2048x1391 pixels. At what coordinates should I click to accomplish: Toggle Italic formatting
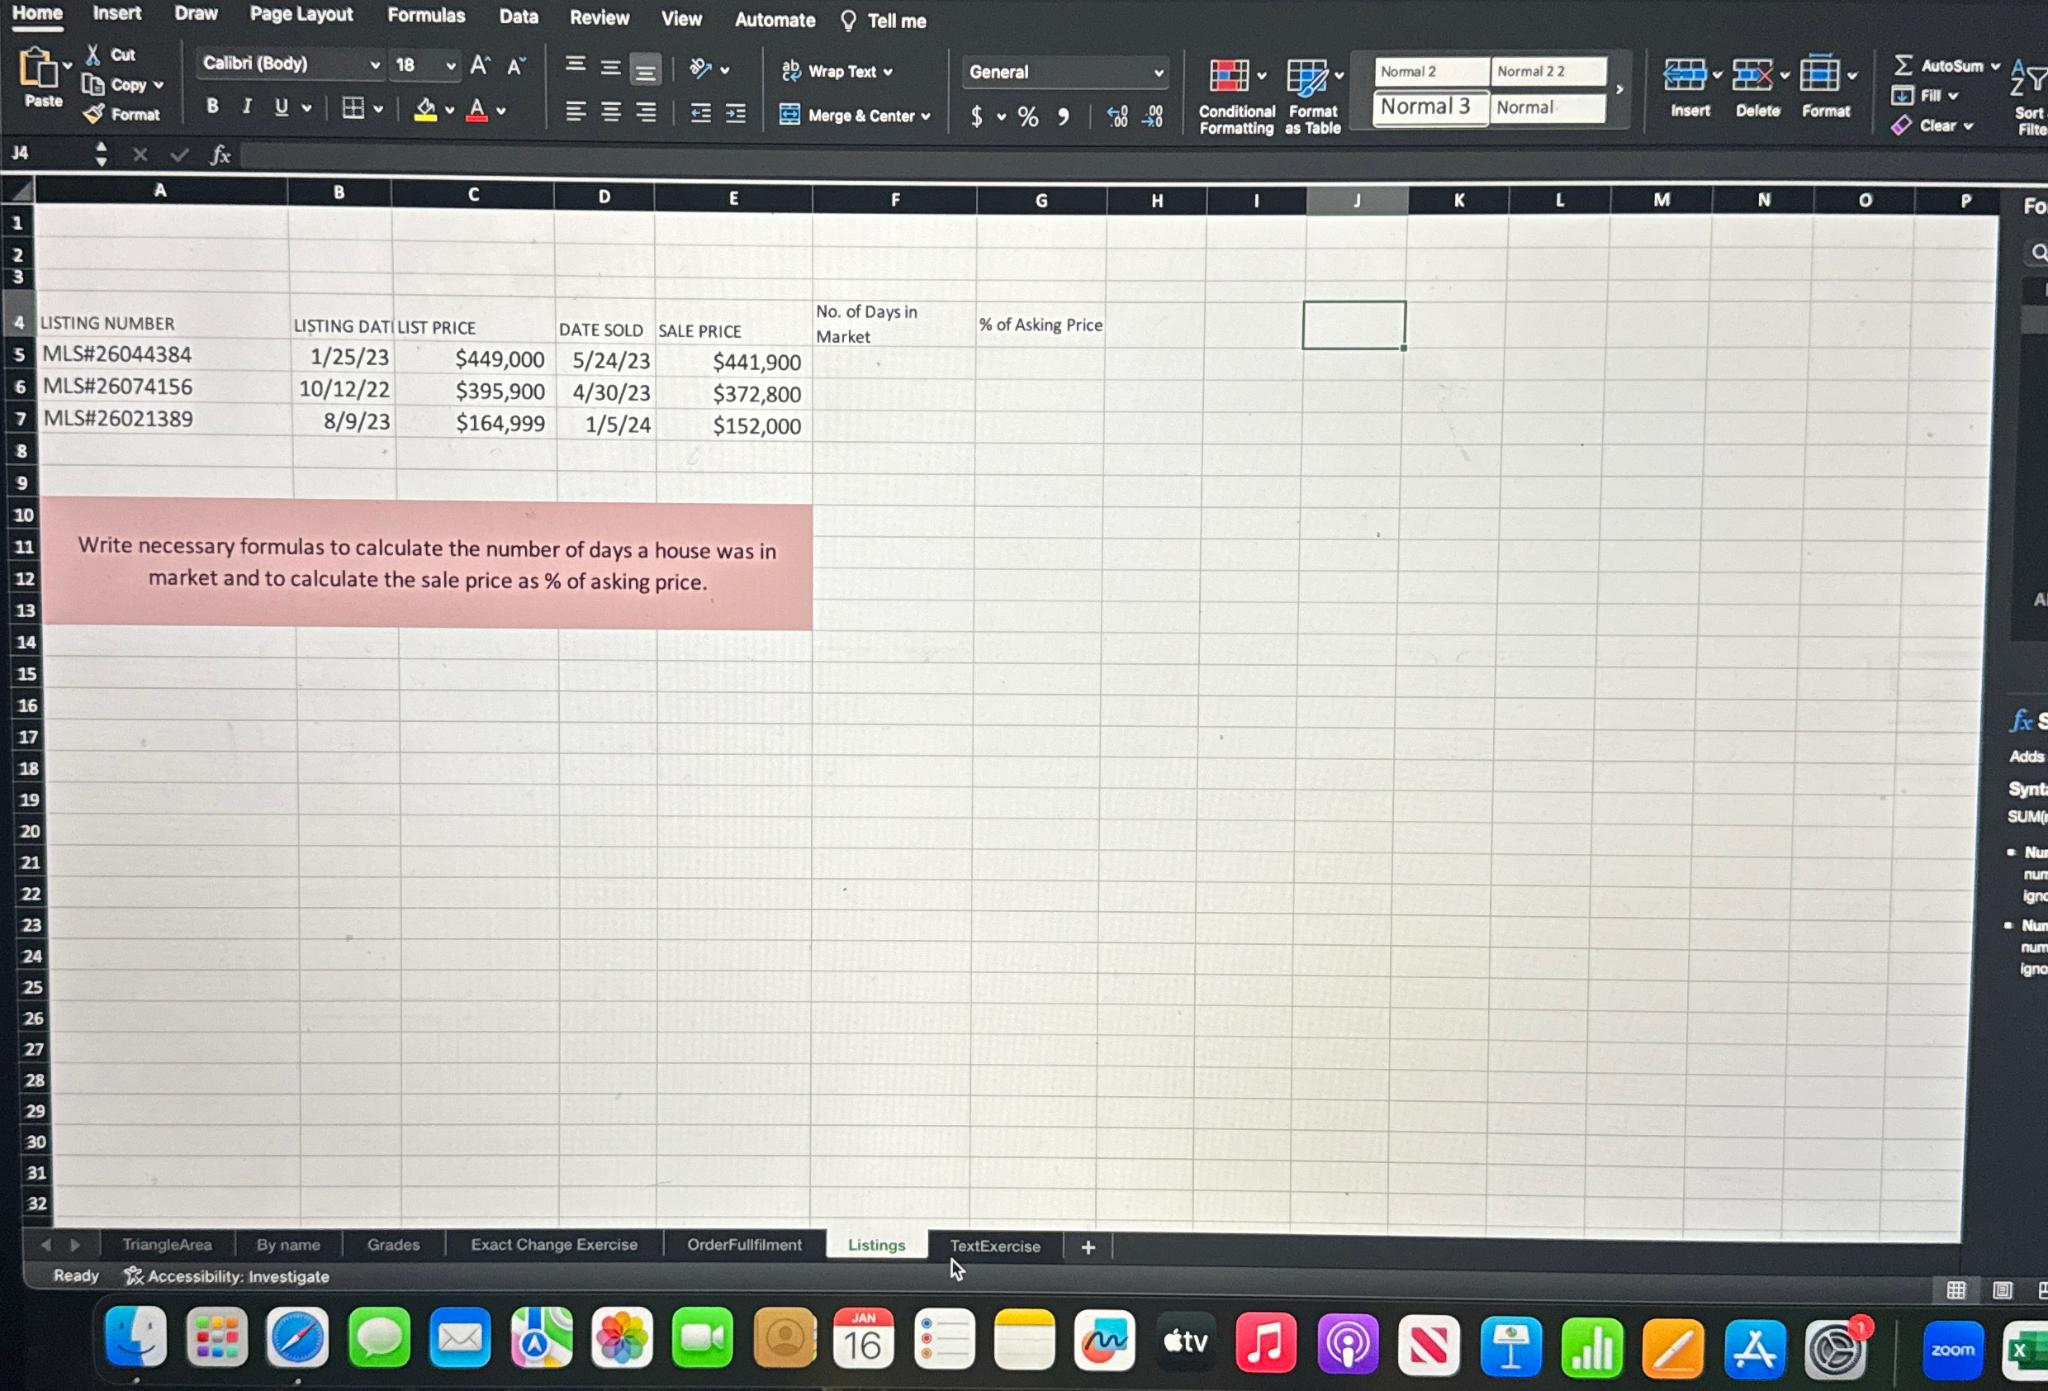(247, 106)
